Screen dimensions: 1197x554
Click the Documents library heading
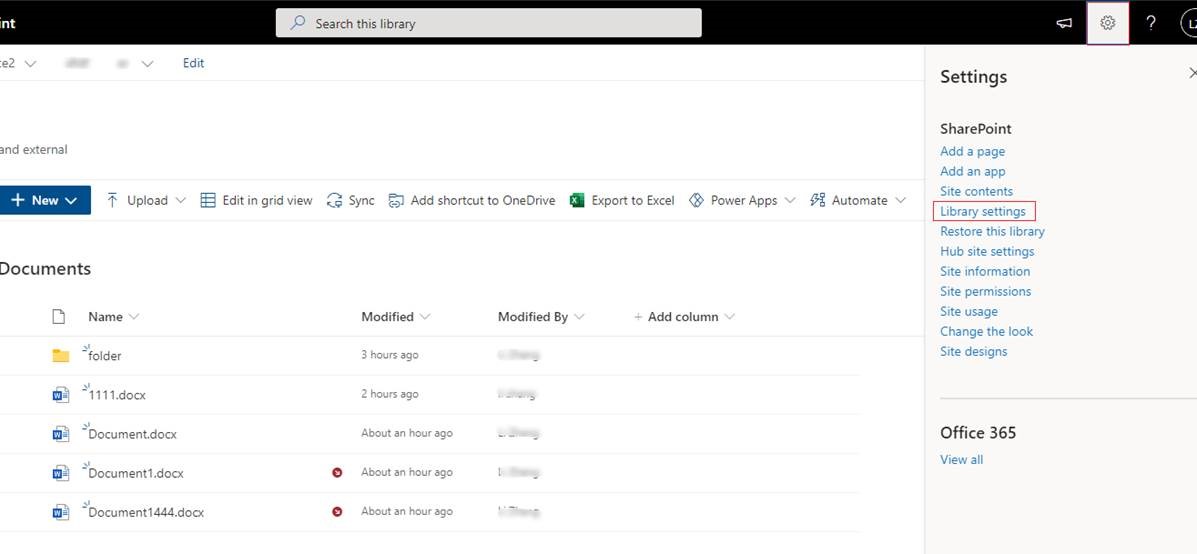(45, 269)
